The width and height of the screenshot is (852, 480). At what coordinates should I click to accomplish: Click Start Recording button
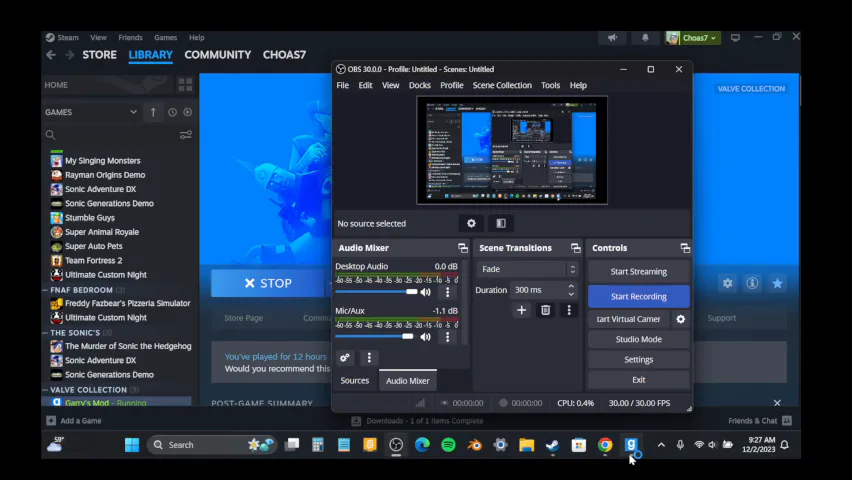(x=638, y=296)
